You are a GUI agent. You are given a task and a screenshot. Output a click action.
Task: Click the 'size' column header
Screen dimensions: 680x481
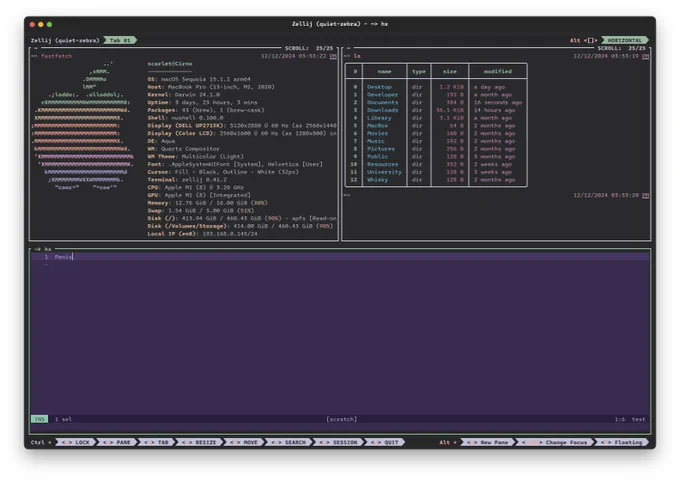[x=450, y=72]
